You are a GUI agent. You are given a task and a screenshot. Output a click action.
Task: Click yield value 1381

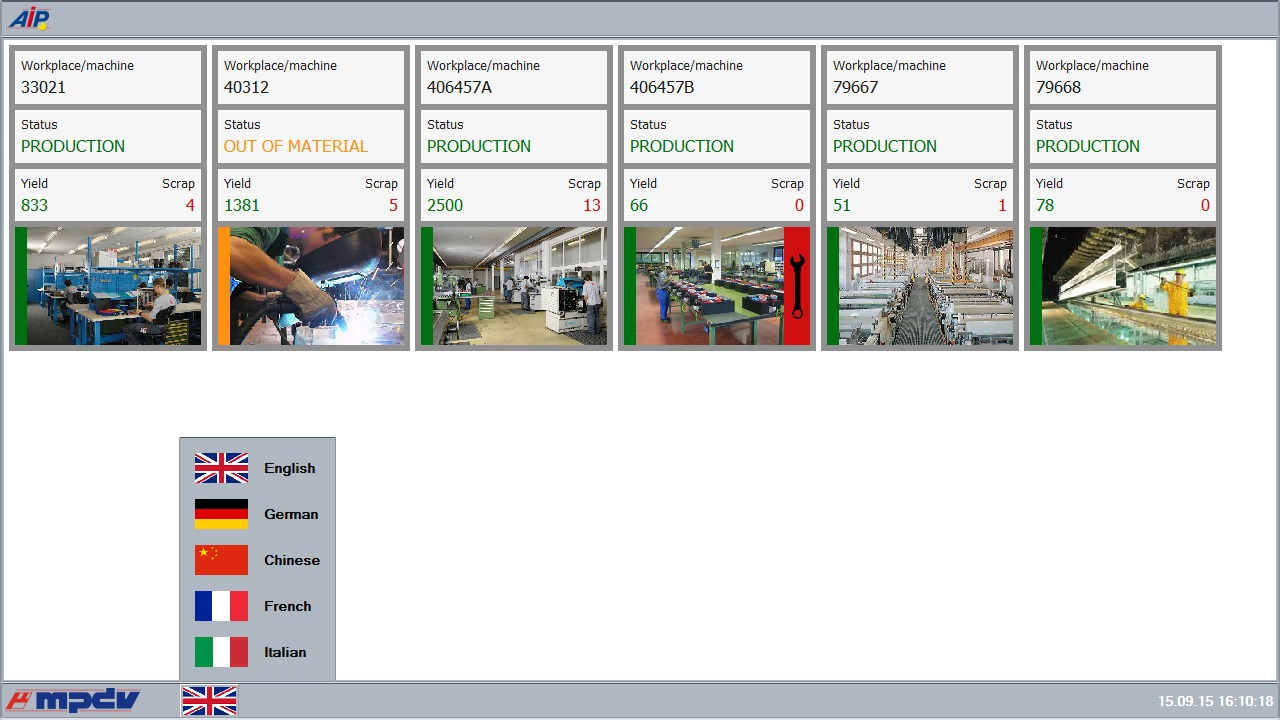[242, 205]
